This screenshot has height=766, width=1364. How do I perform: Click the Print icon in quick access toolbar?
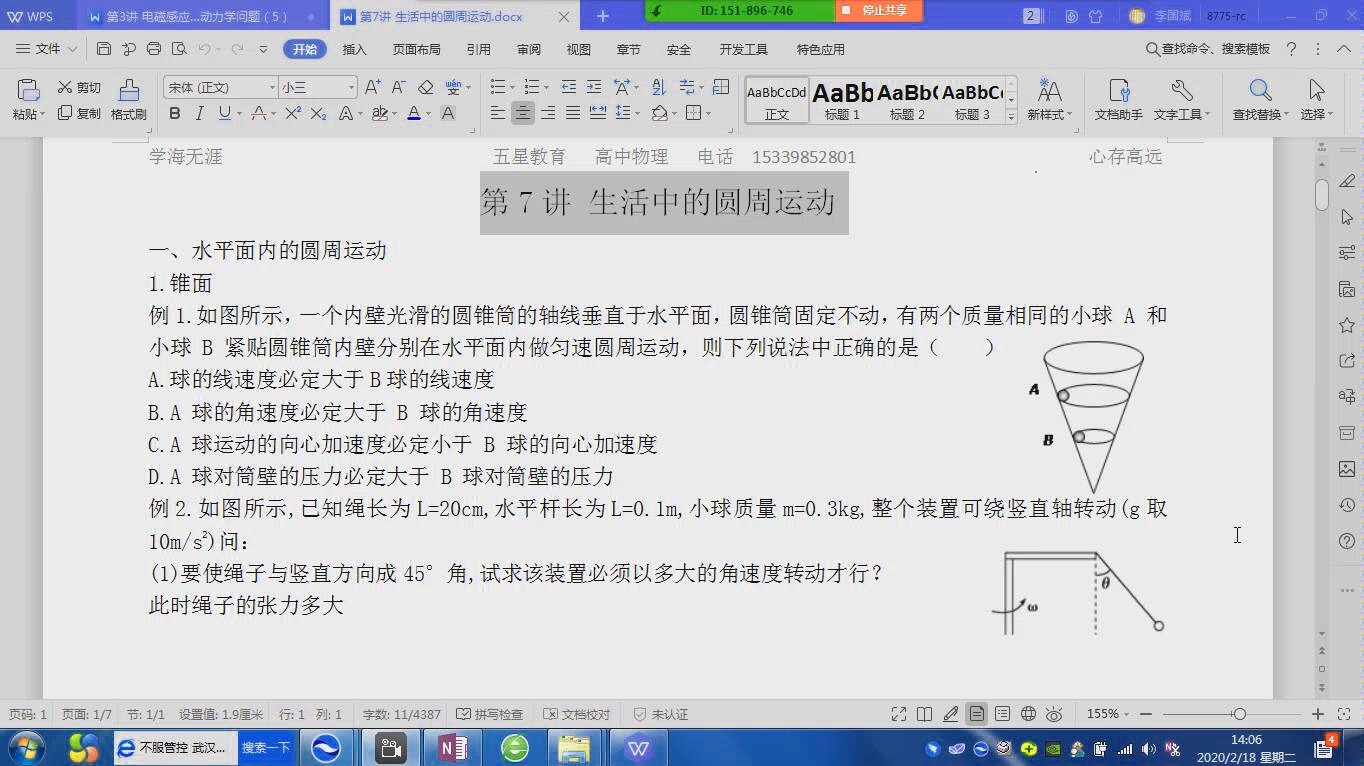click(x=153, y=47)
